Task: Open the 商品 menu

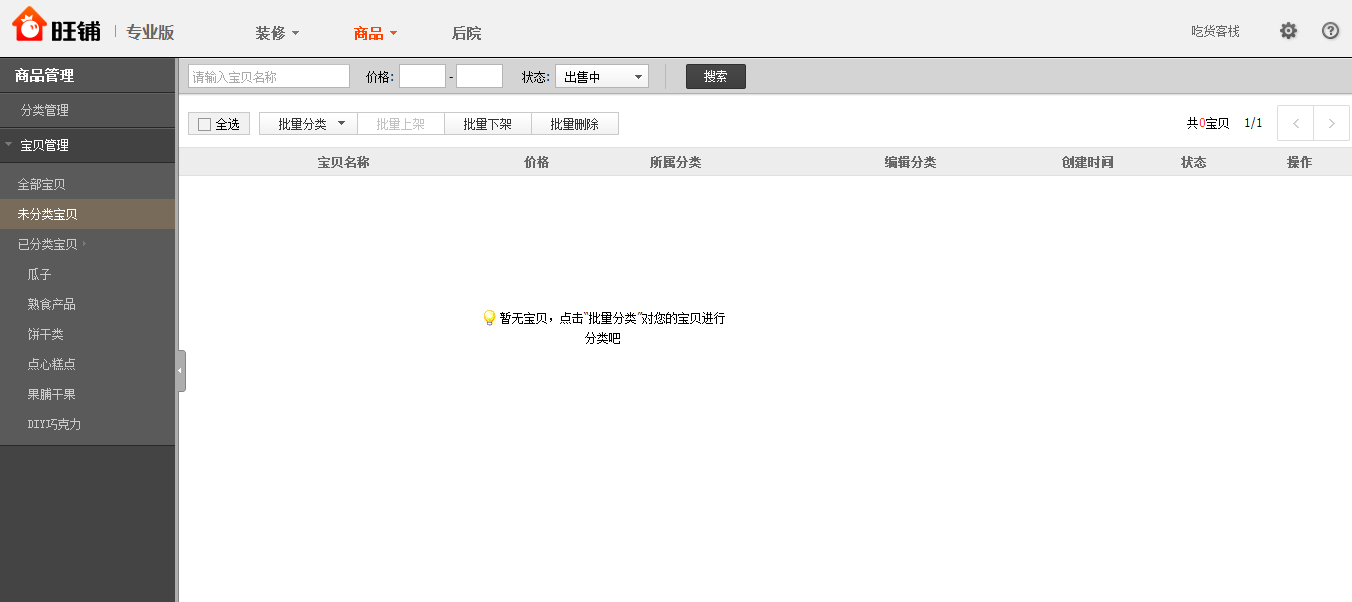Action: (x=375, y=33)
